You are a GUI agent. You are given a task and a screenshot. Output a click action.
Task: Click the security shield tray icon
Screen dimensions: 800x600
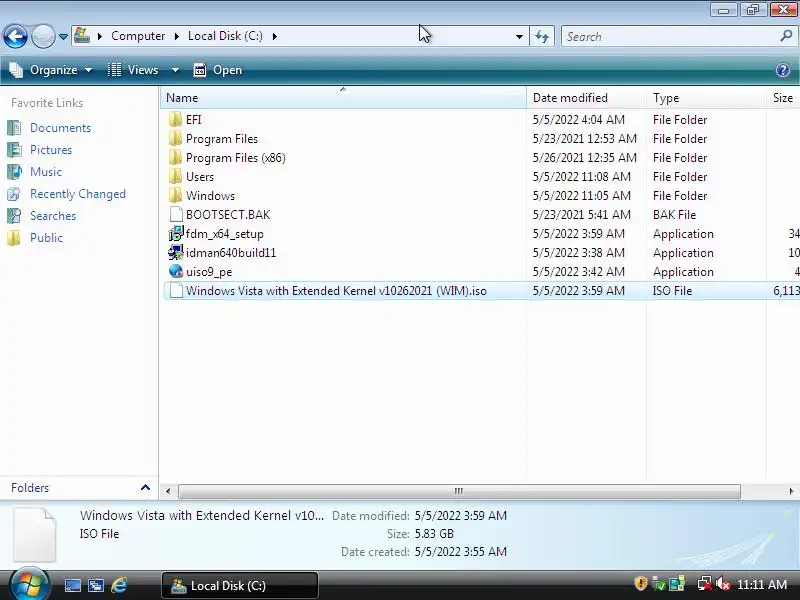[x=640, y=584]
